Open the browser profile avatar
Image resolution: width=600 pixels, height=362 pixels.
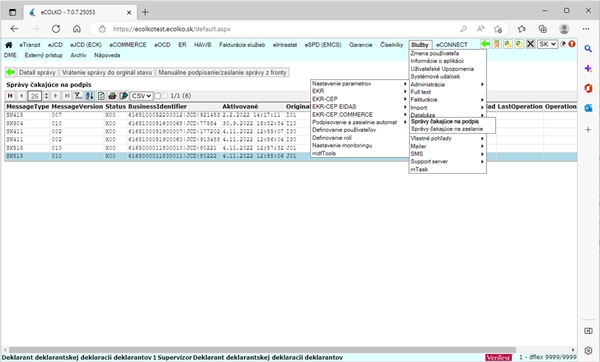[564, 29]
